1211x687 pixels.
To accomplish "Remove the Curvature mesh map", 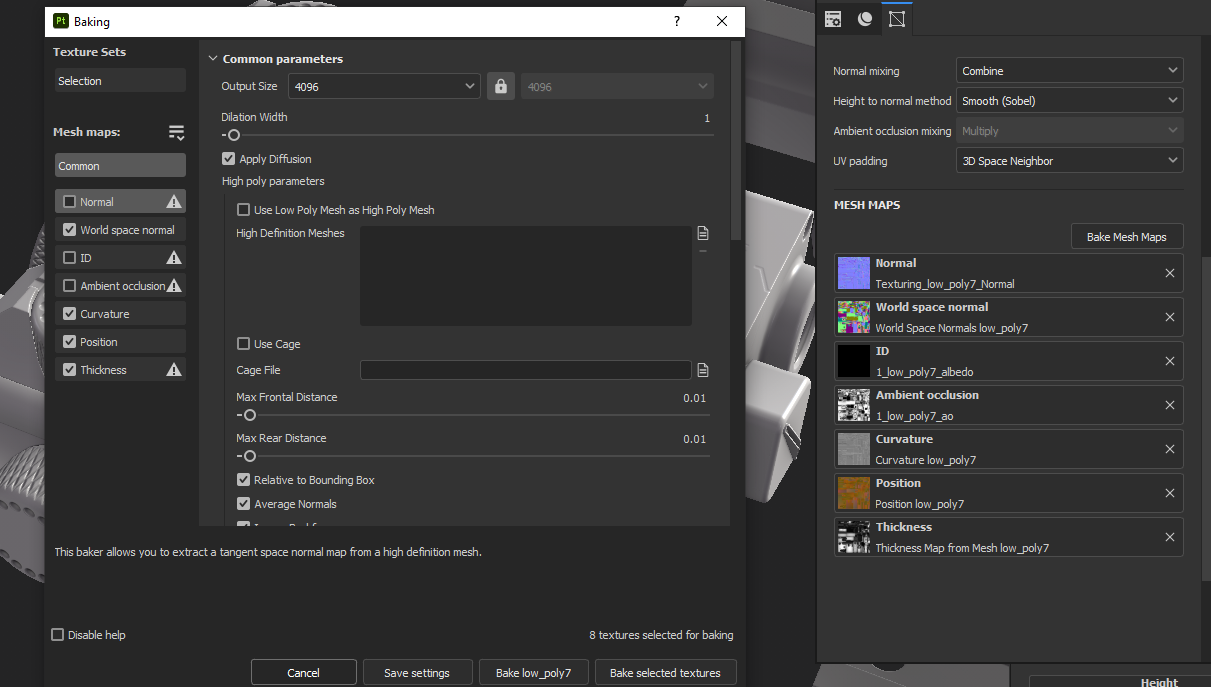I will 1170,449.
